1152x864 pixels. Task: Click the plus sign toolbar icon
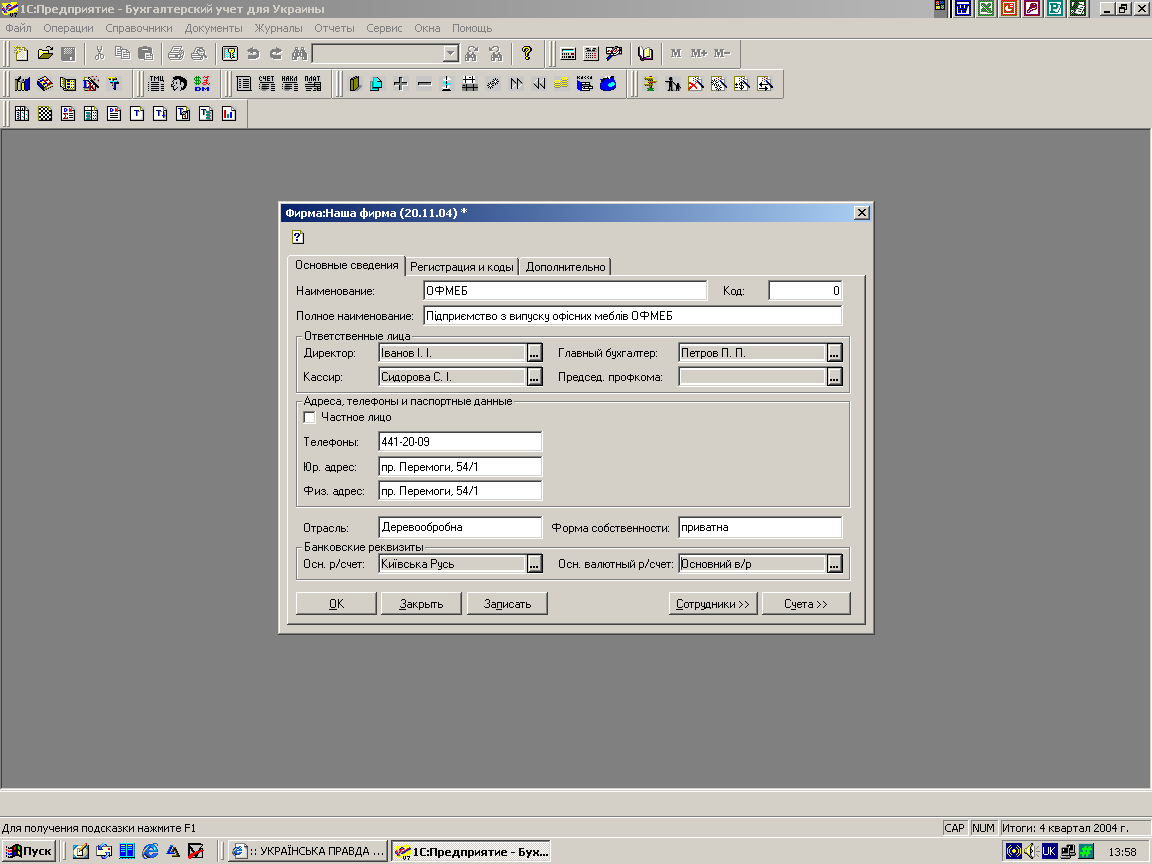pyautogui.click(x=400, y=84)
